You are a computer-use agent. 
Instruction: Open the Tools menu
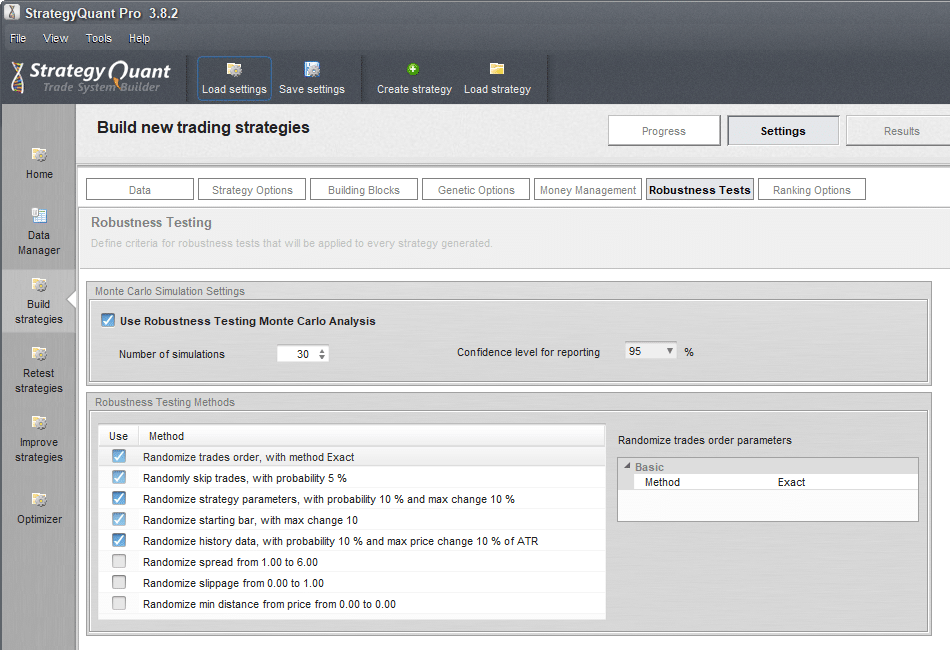pyautogui.click(x=99, y=38)
